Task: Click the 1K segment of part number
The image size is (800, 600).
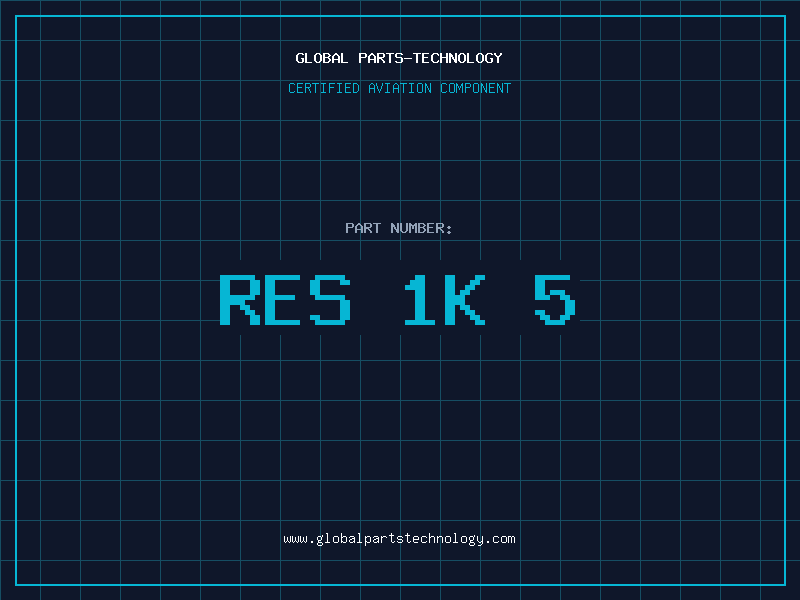Action: click(x=443, y=300)
